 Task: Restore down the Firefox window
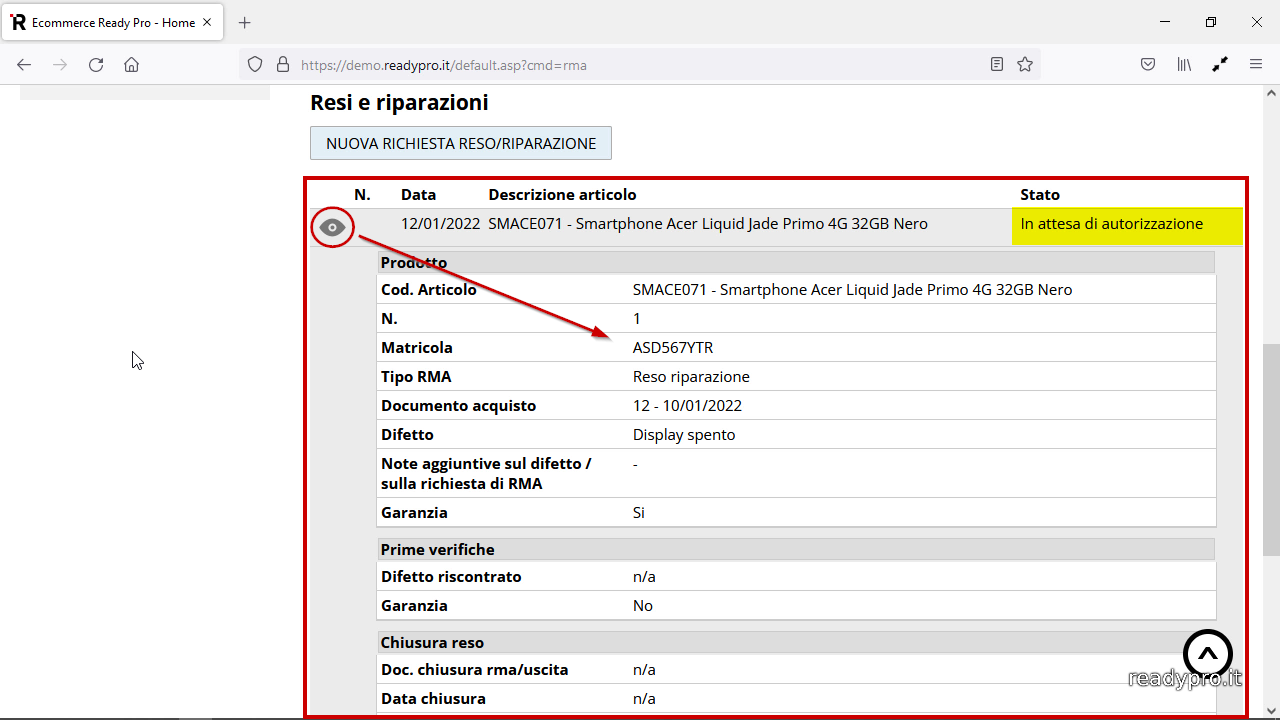1211,22
